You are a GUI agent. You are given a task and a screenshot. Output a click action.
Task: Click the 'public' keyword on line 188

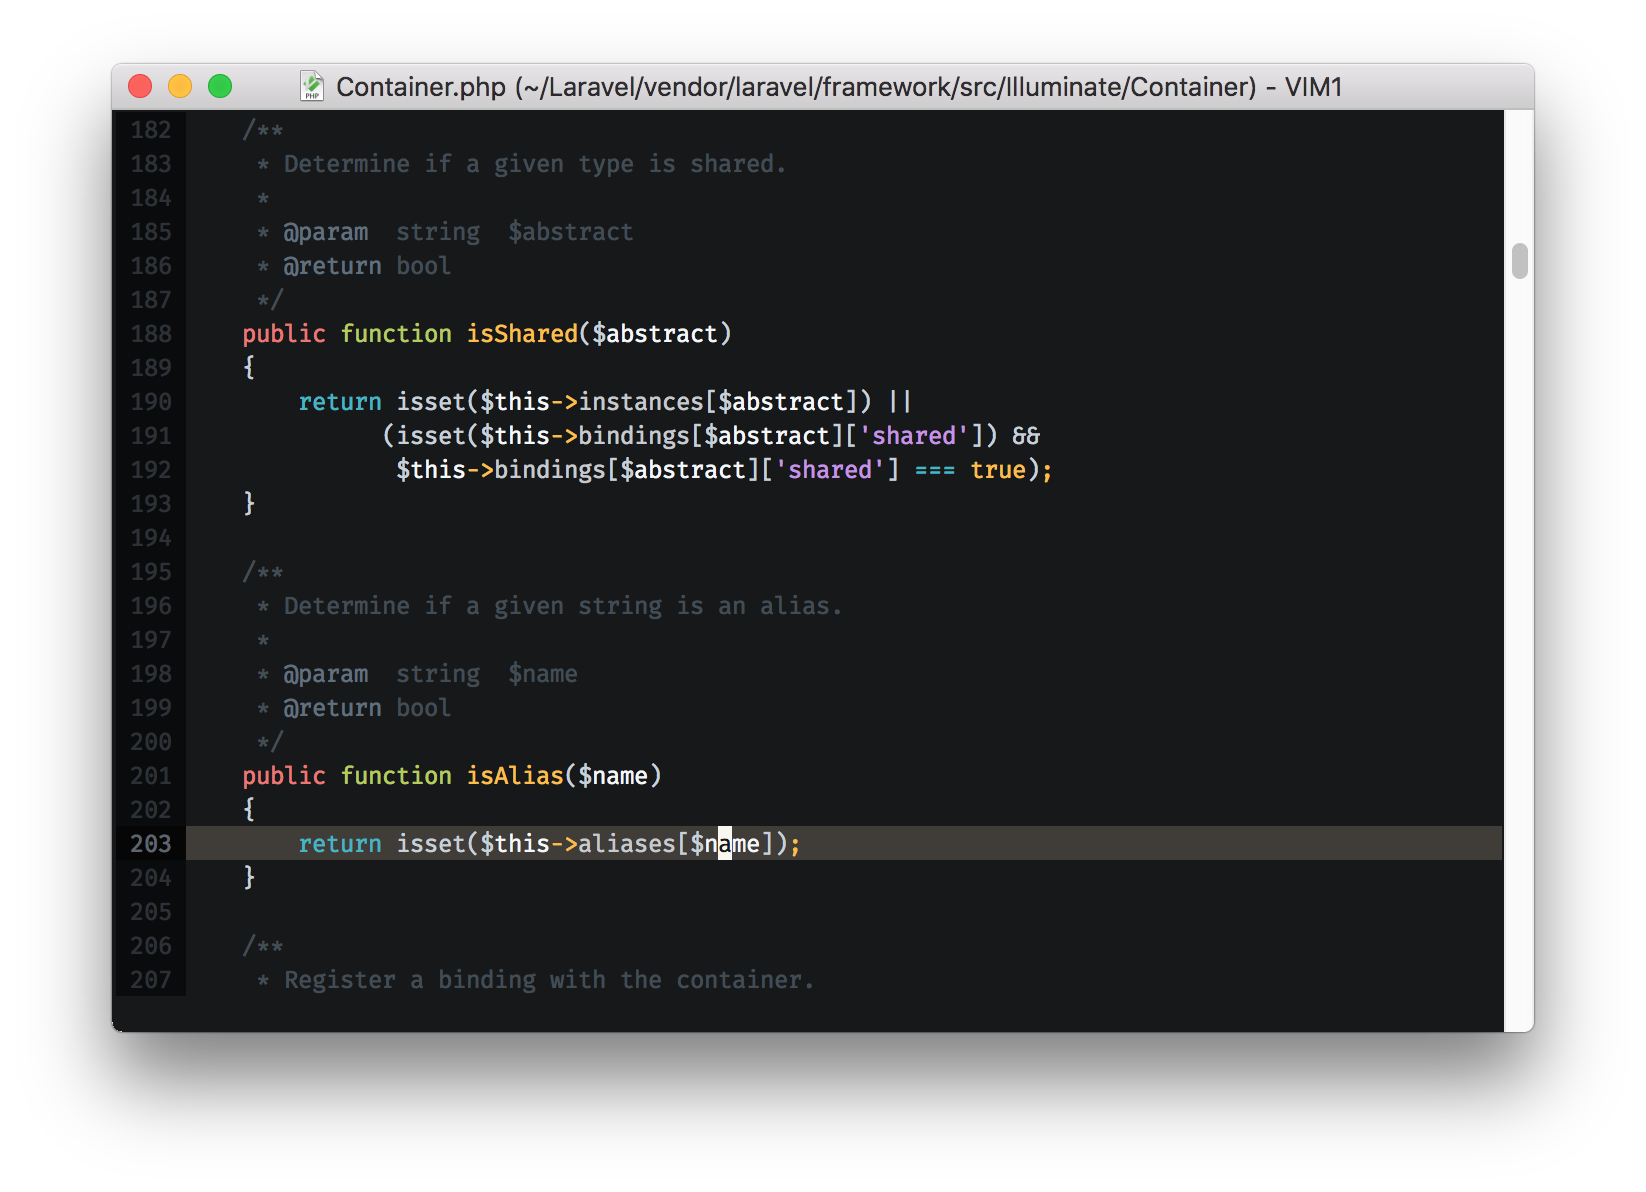284,334
